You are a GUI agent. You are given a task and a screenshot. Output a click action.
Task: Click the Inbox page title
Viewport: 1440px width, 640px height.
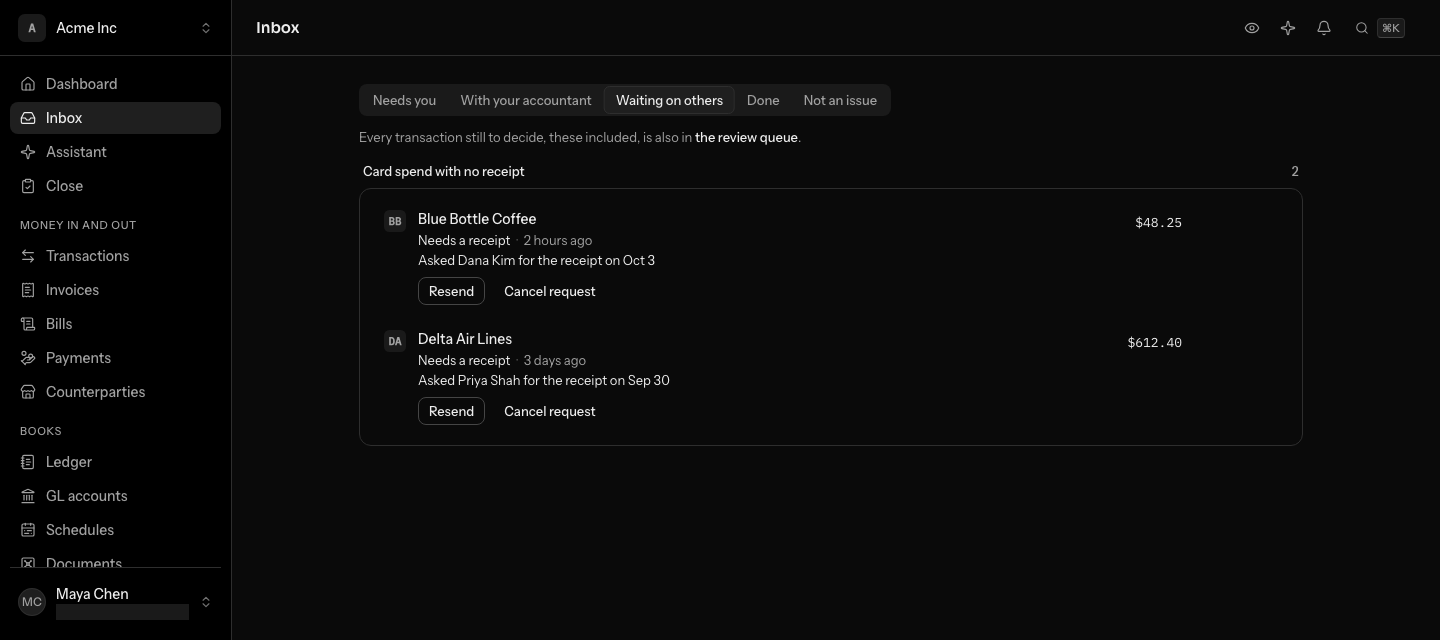point(278,28)
